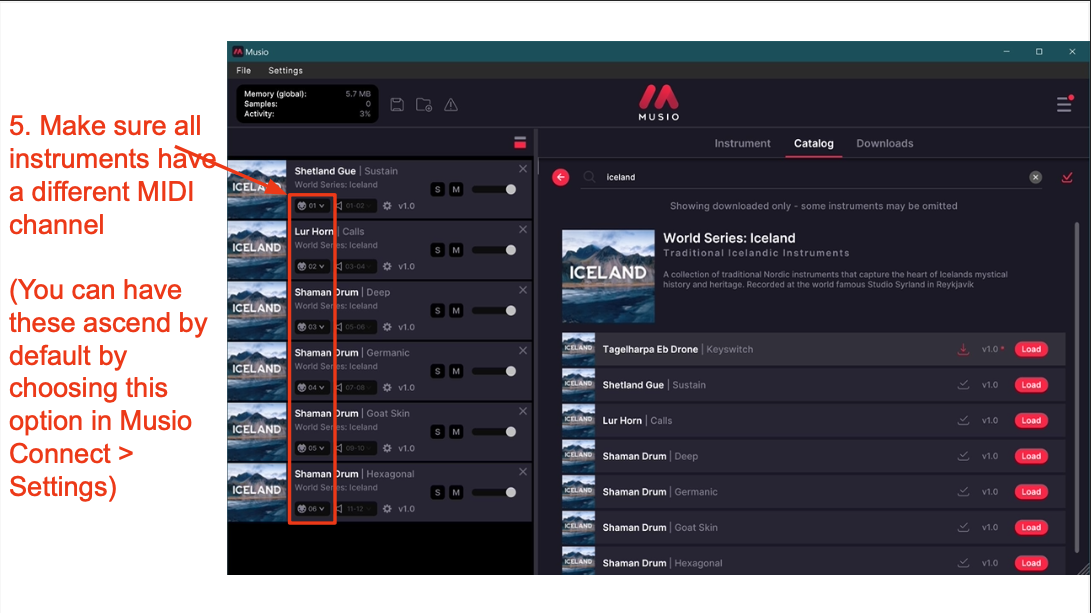
Task: Open settings gear for Lur Horn instrument
Action: click(x=388, y=266)
